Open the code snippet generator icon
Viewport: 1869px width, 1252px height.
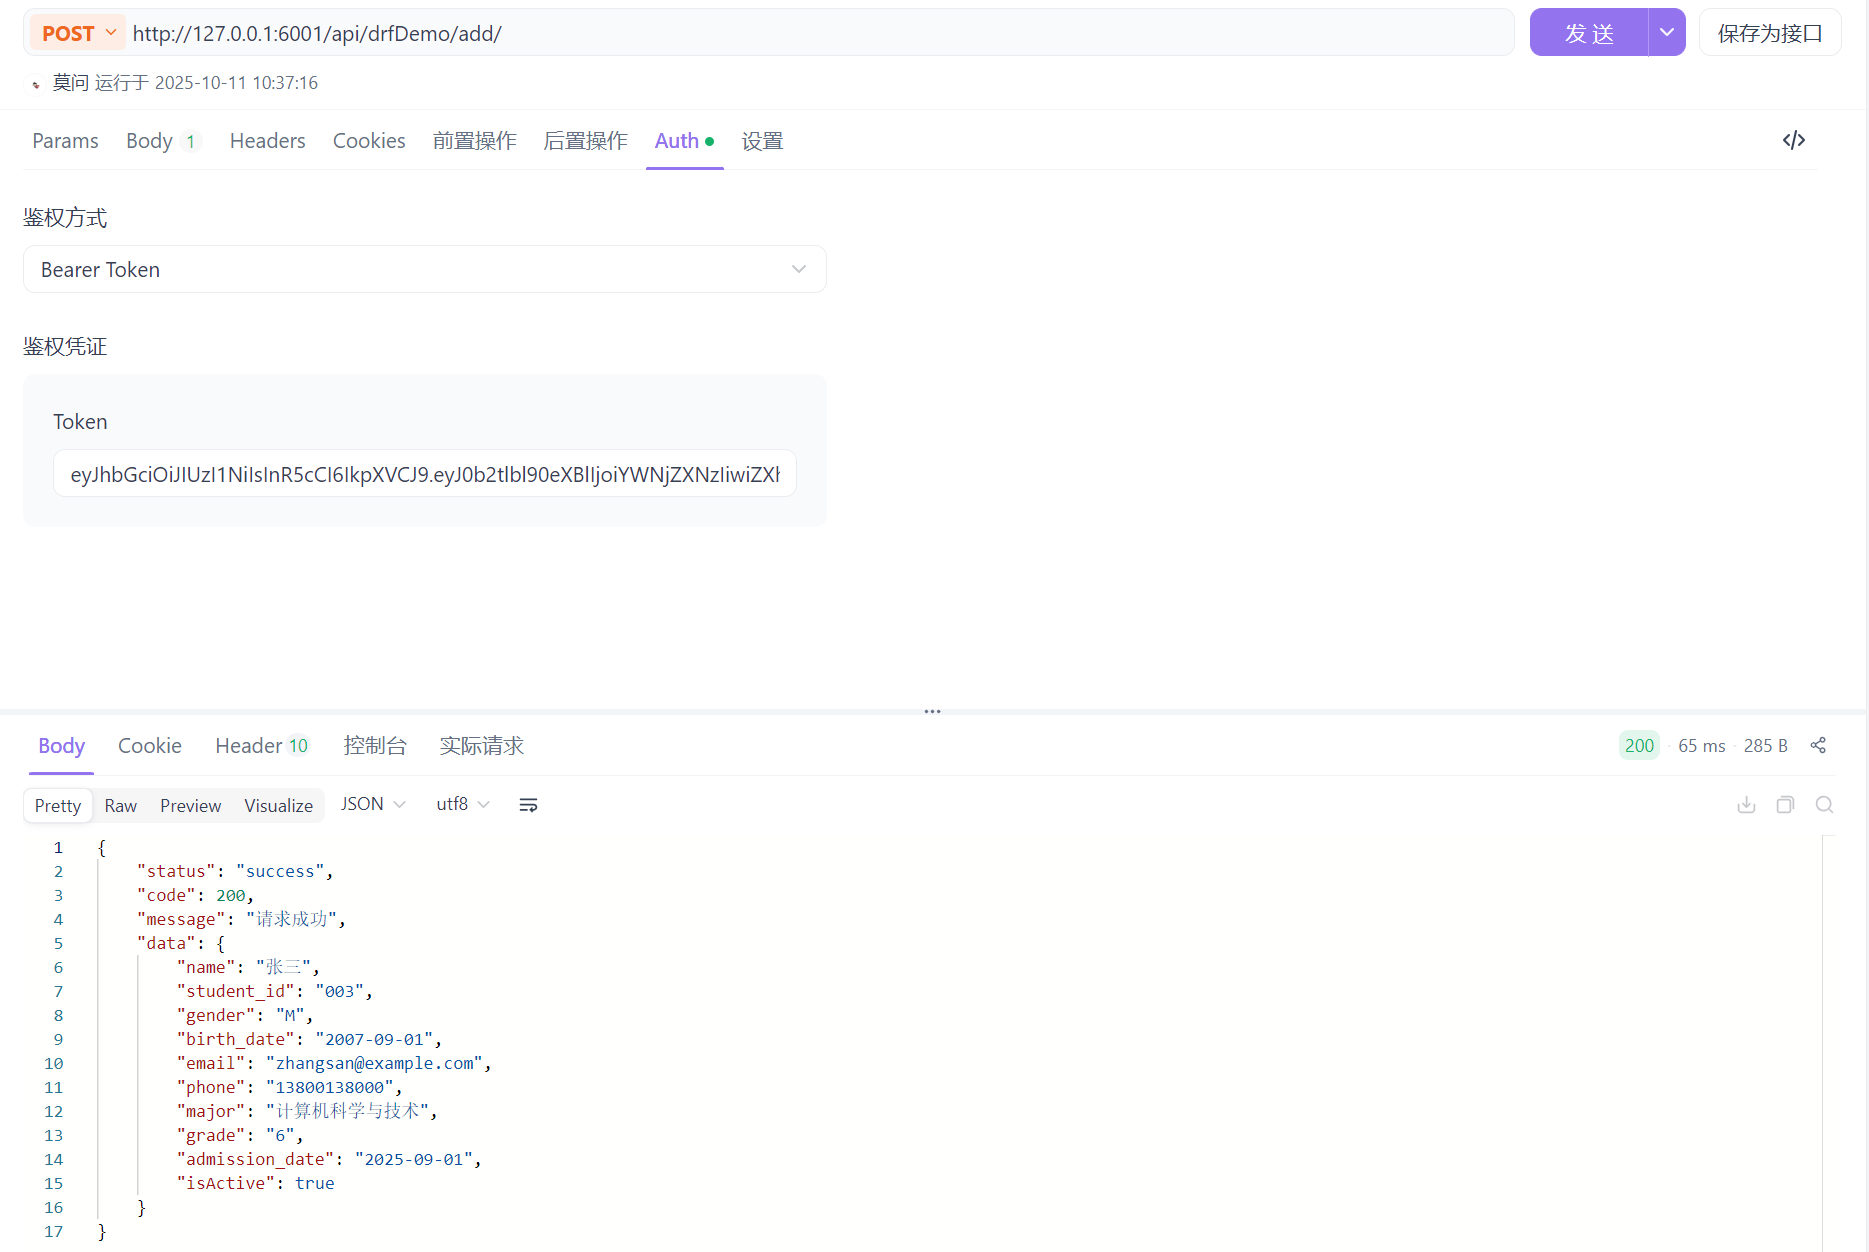(x=1793, y=140)
